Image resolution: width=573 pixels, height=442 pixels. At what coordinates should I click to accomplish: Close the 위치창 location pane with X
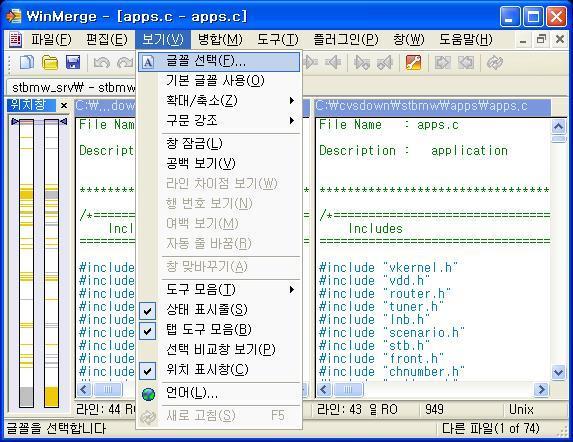click(64, 106)
